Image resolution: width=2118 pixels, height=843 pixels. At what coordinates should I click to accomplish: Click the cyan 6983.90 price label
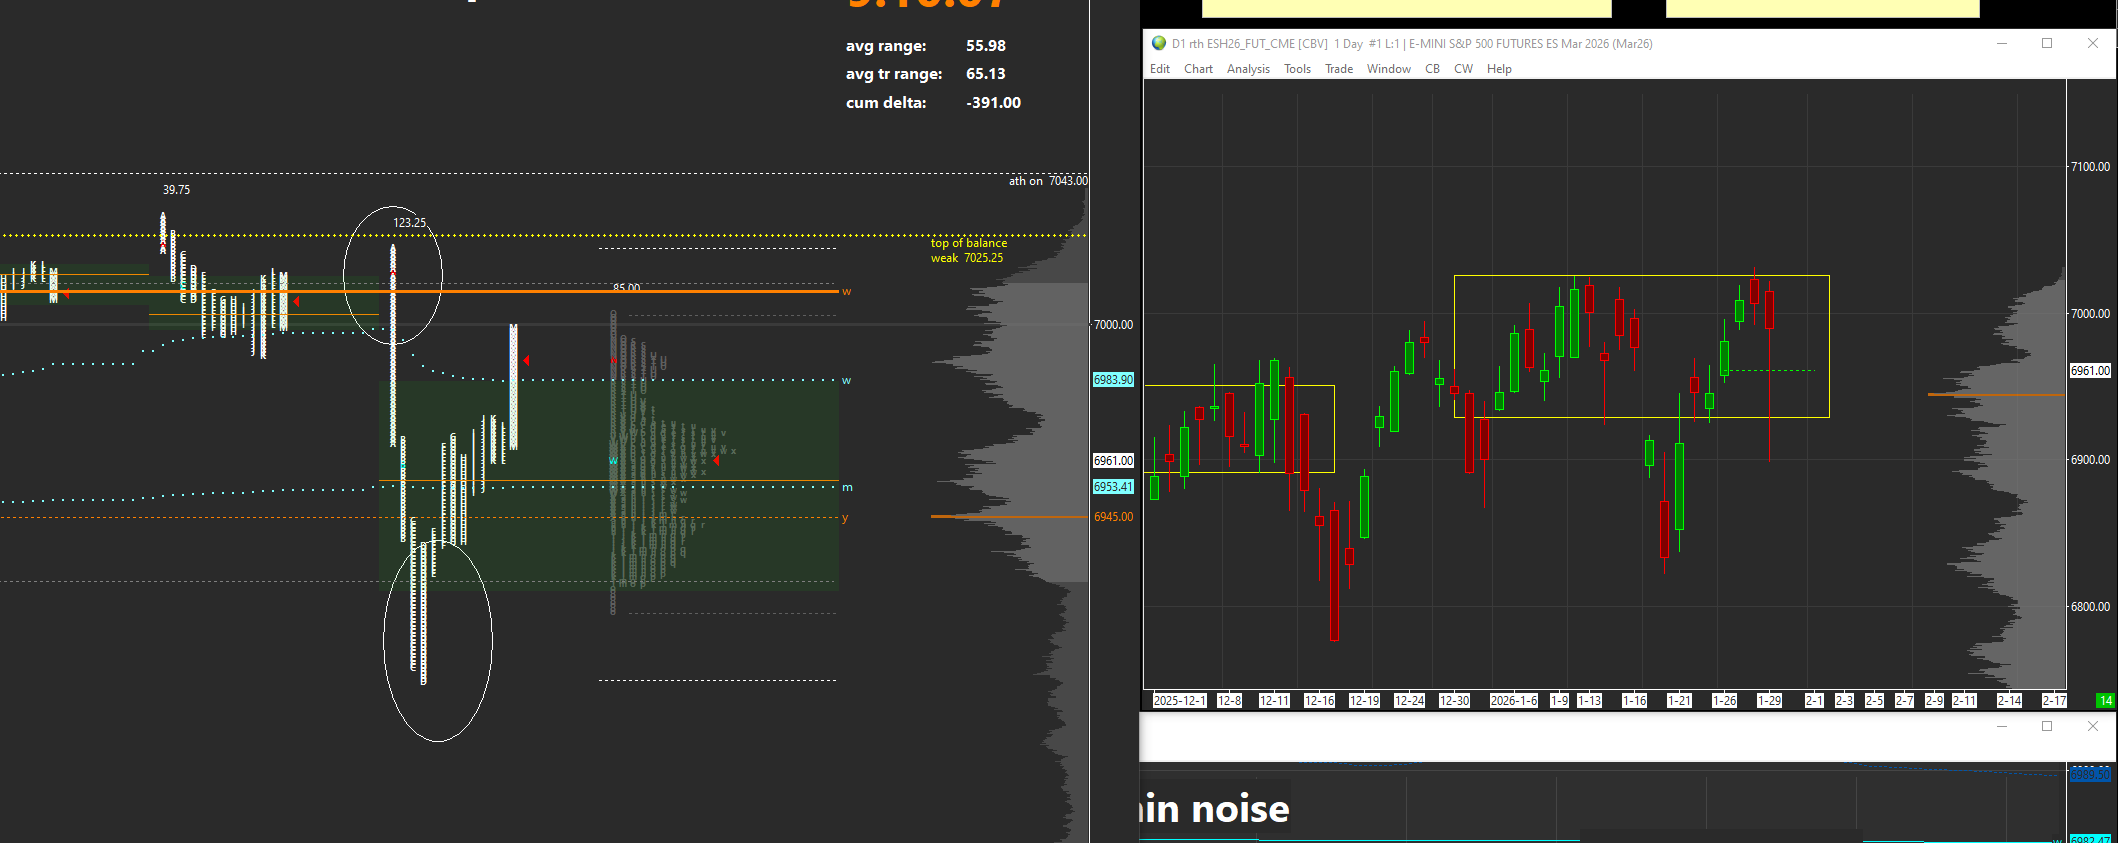[x=1113, y=380]
